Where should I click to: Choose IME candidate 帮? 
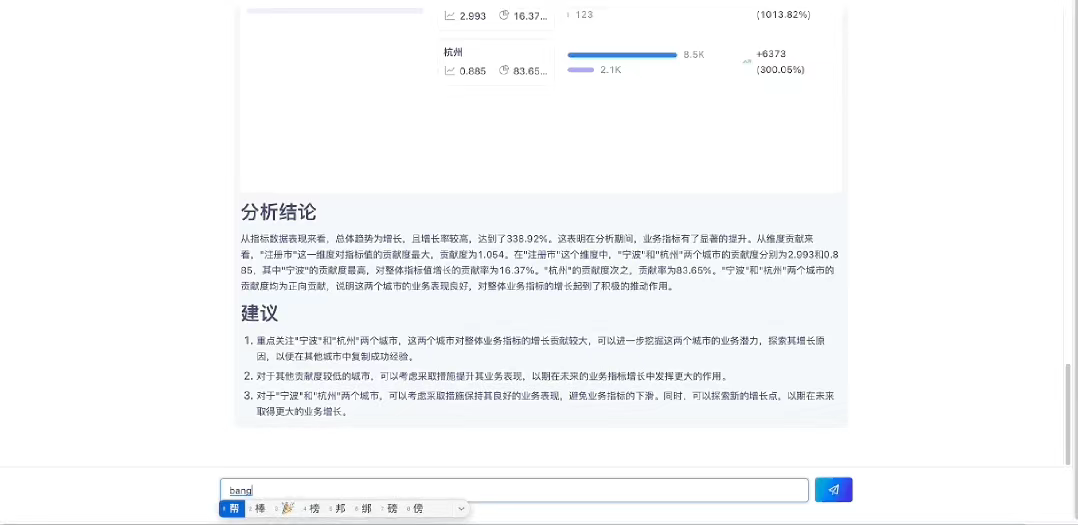pos(232,509)
